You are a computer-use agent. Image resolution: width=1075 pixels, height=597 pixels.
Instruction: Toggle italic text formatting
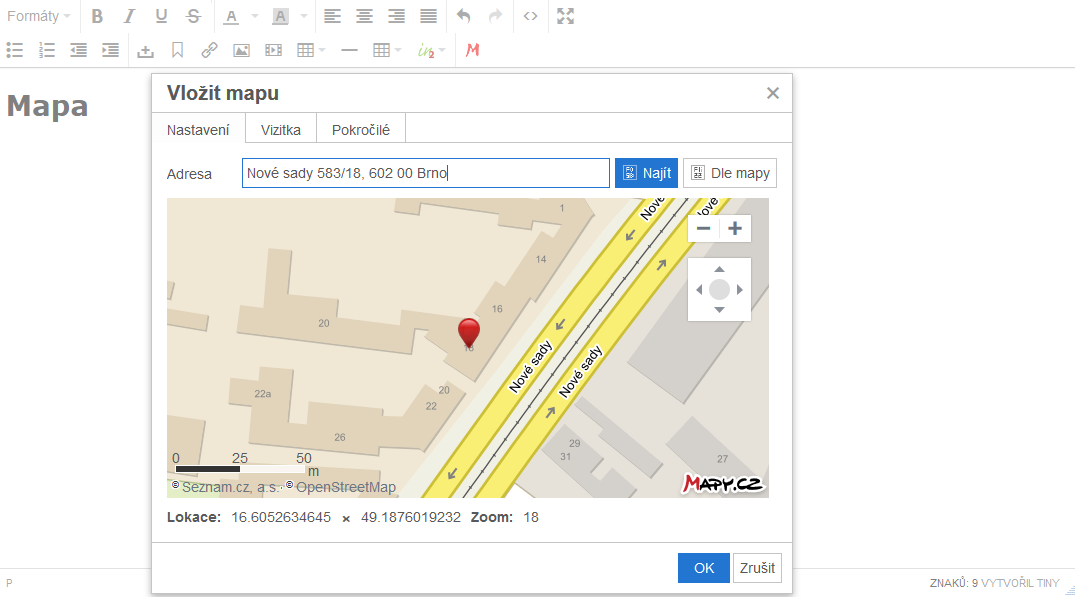[129, 16]
